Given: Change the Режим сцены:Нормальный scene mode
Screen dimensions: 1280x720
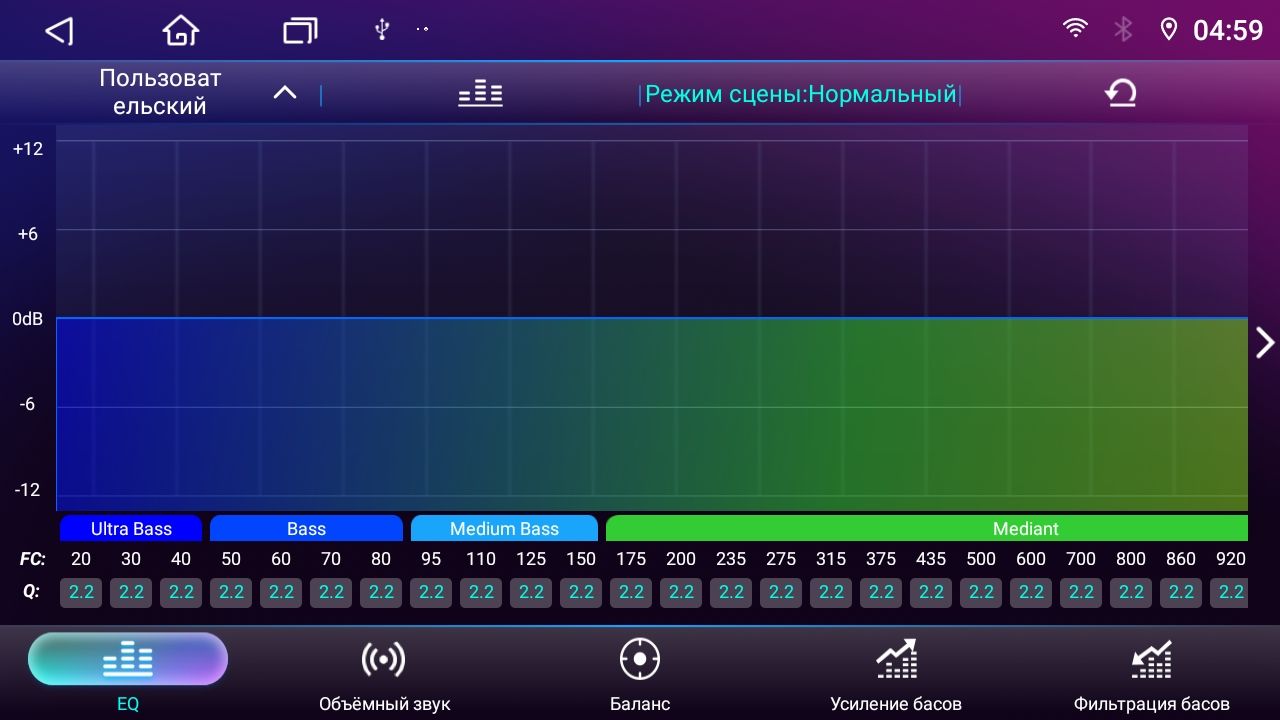Looking at the screenshot, I should click(800, 94).
